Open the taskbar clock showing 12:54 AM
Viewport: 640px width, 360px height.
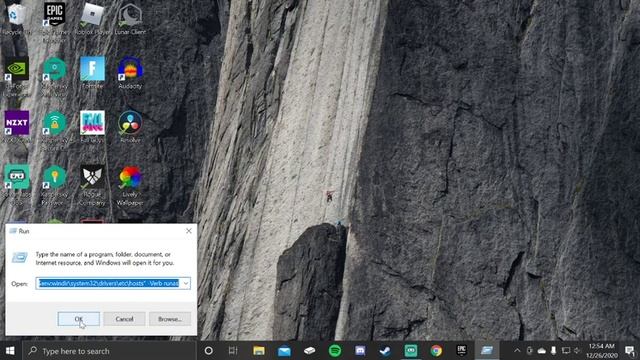click(602, 351)
